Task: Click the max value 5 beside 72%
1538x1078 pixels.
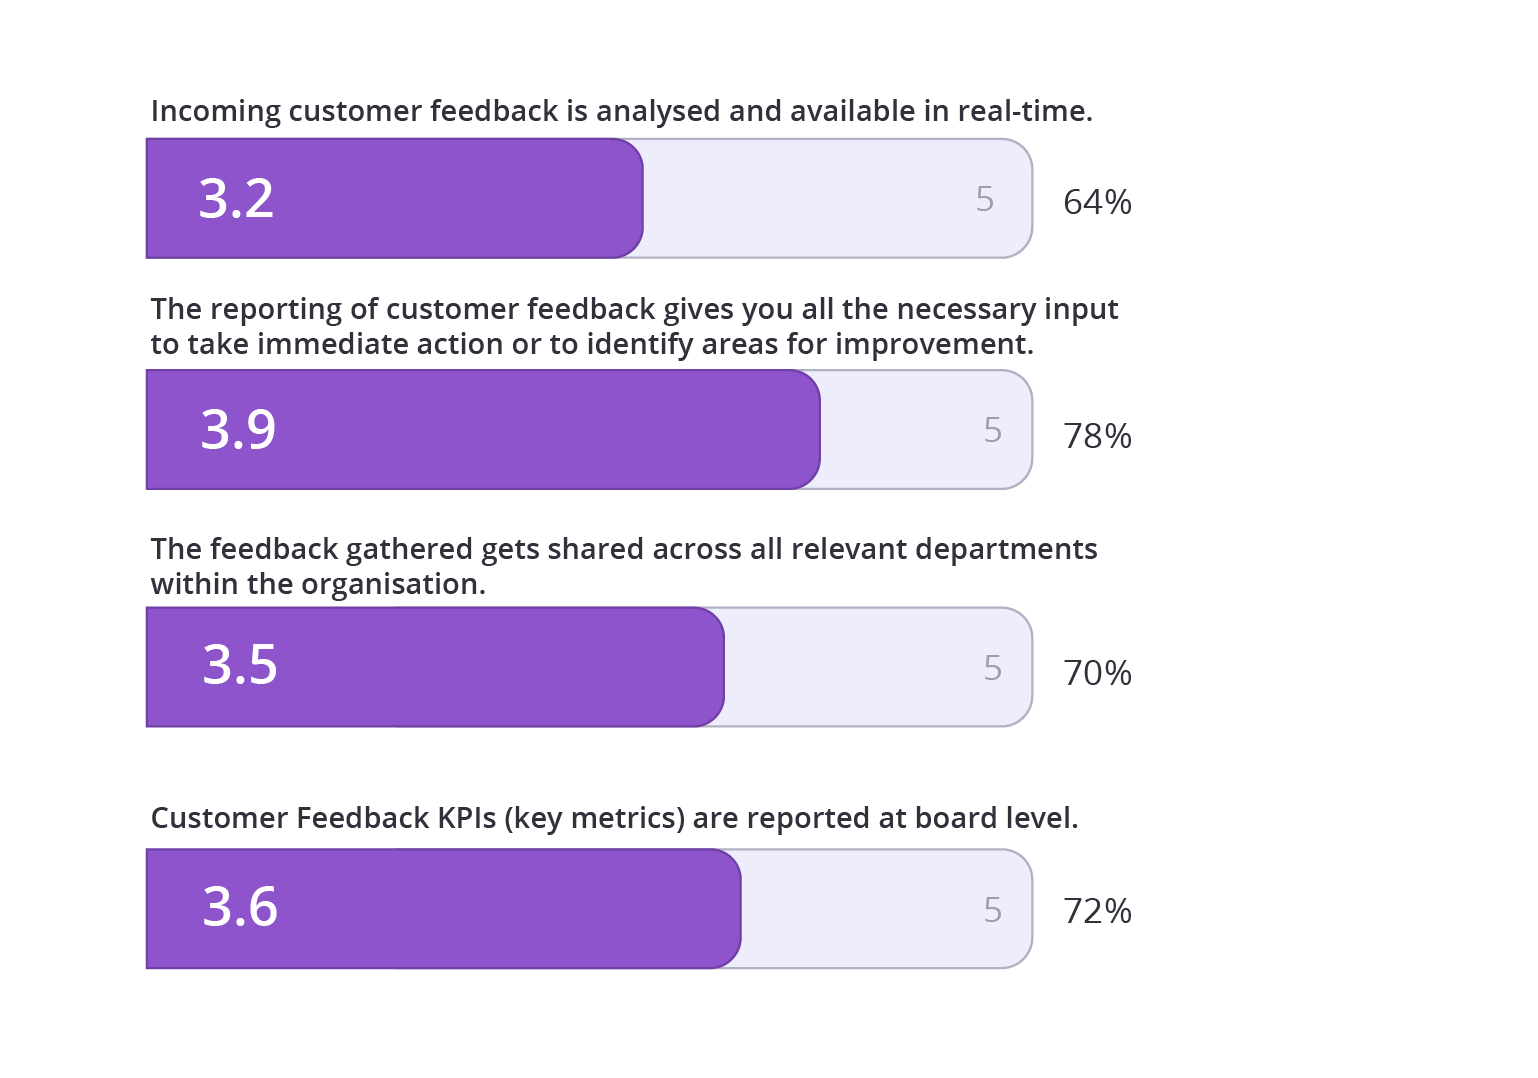Action: tap(992, 910)
